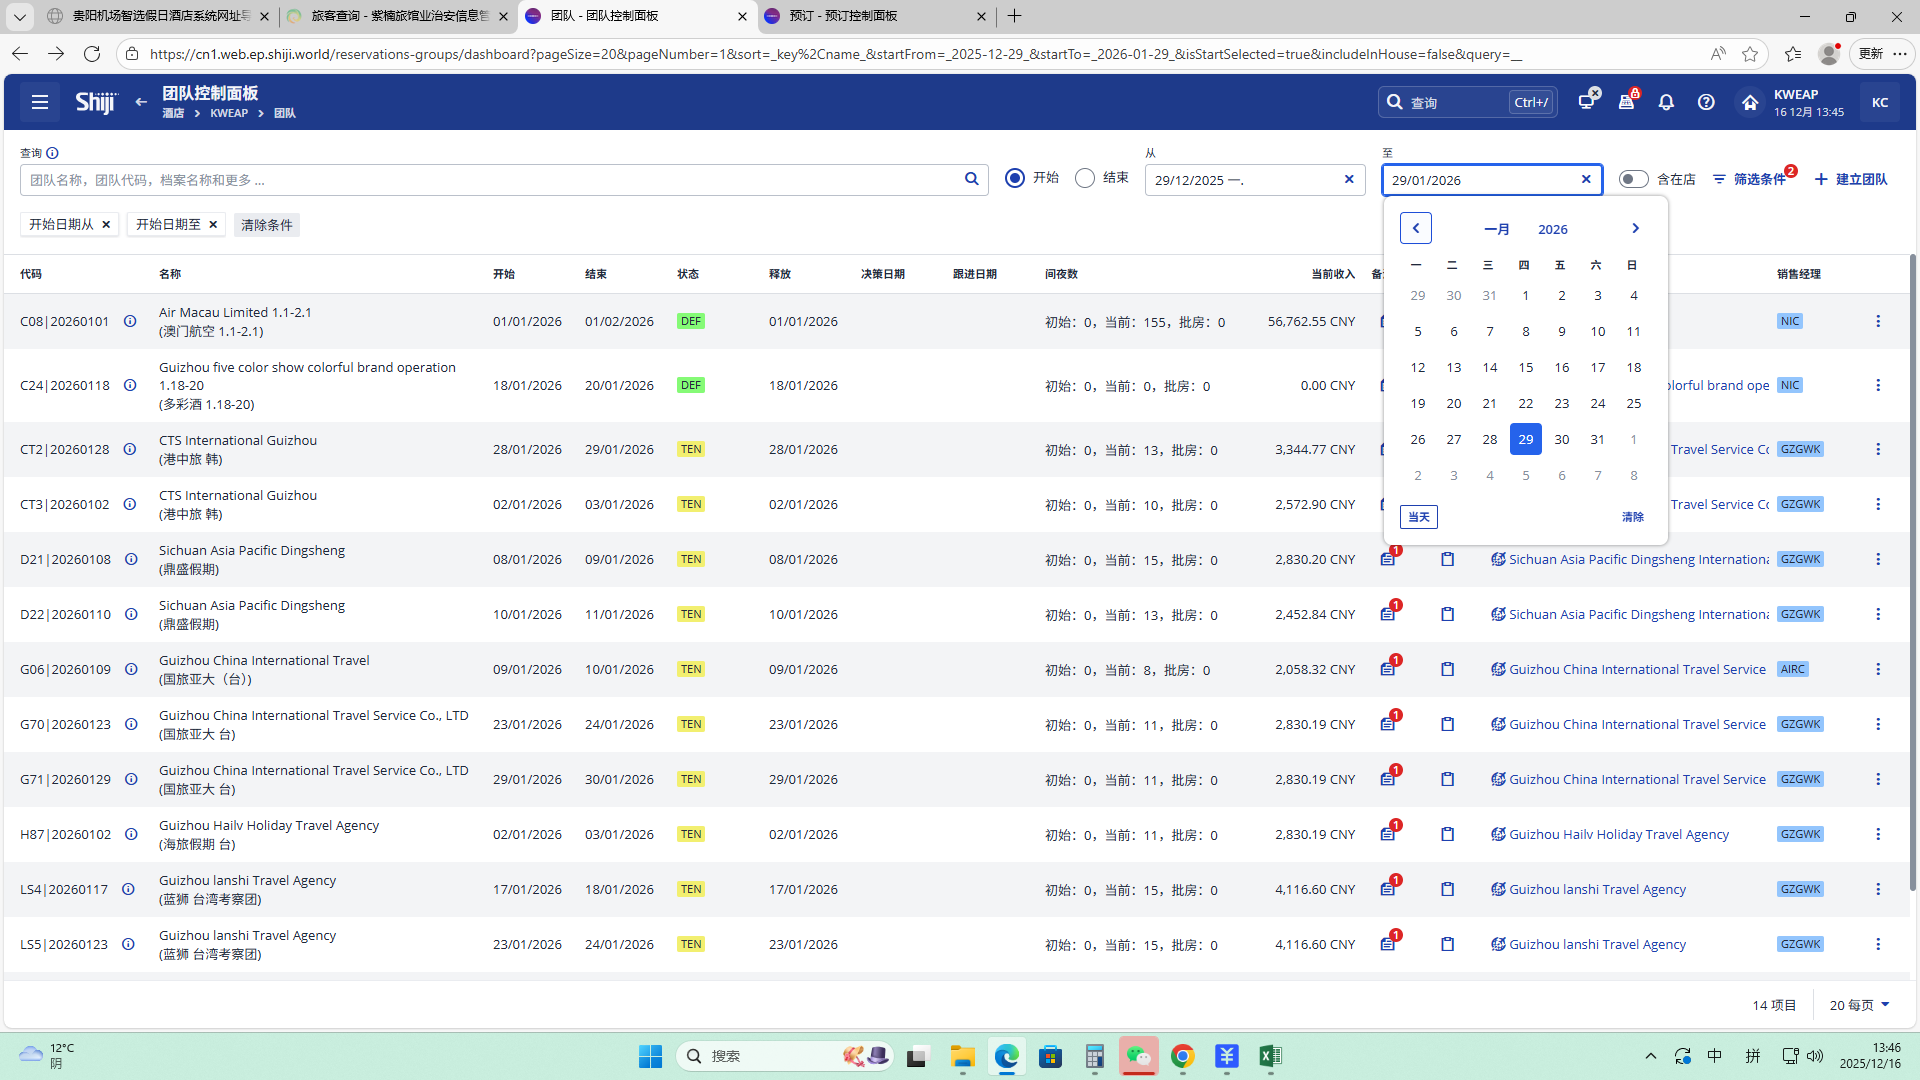Click the home icon in header
Screen dimensions: 1920x1080
point(1749,102)
